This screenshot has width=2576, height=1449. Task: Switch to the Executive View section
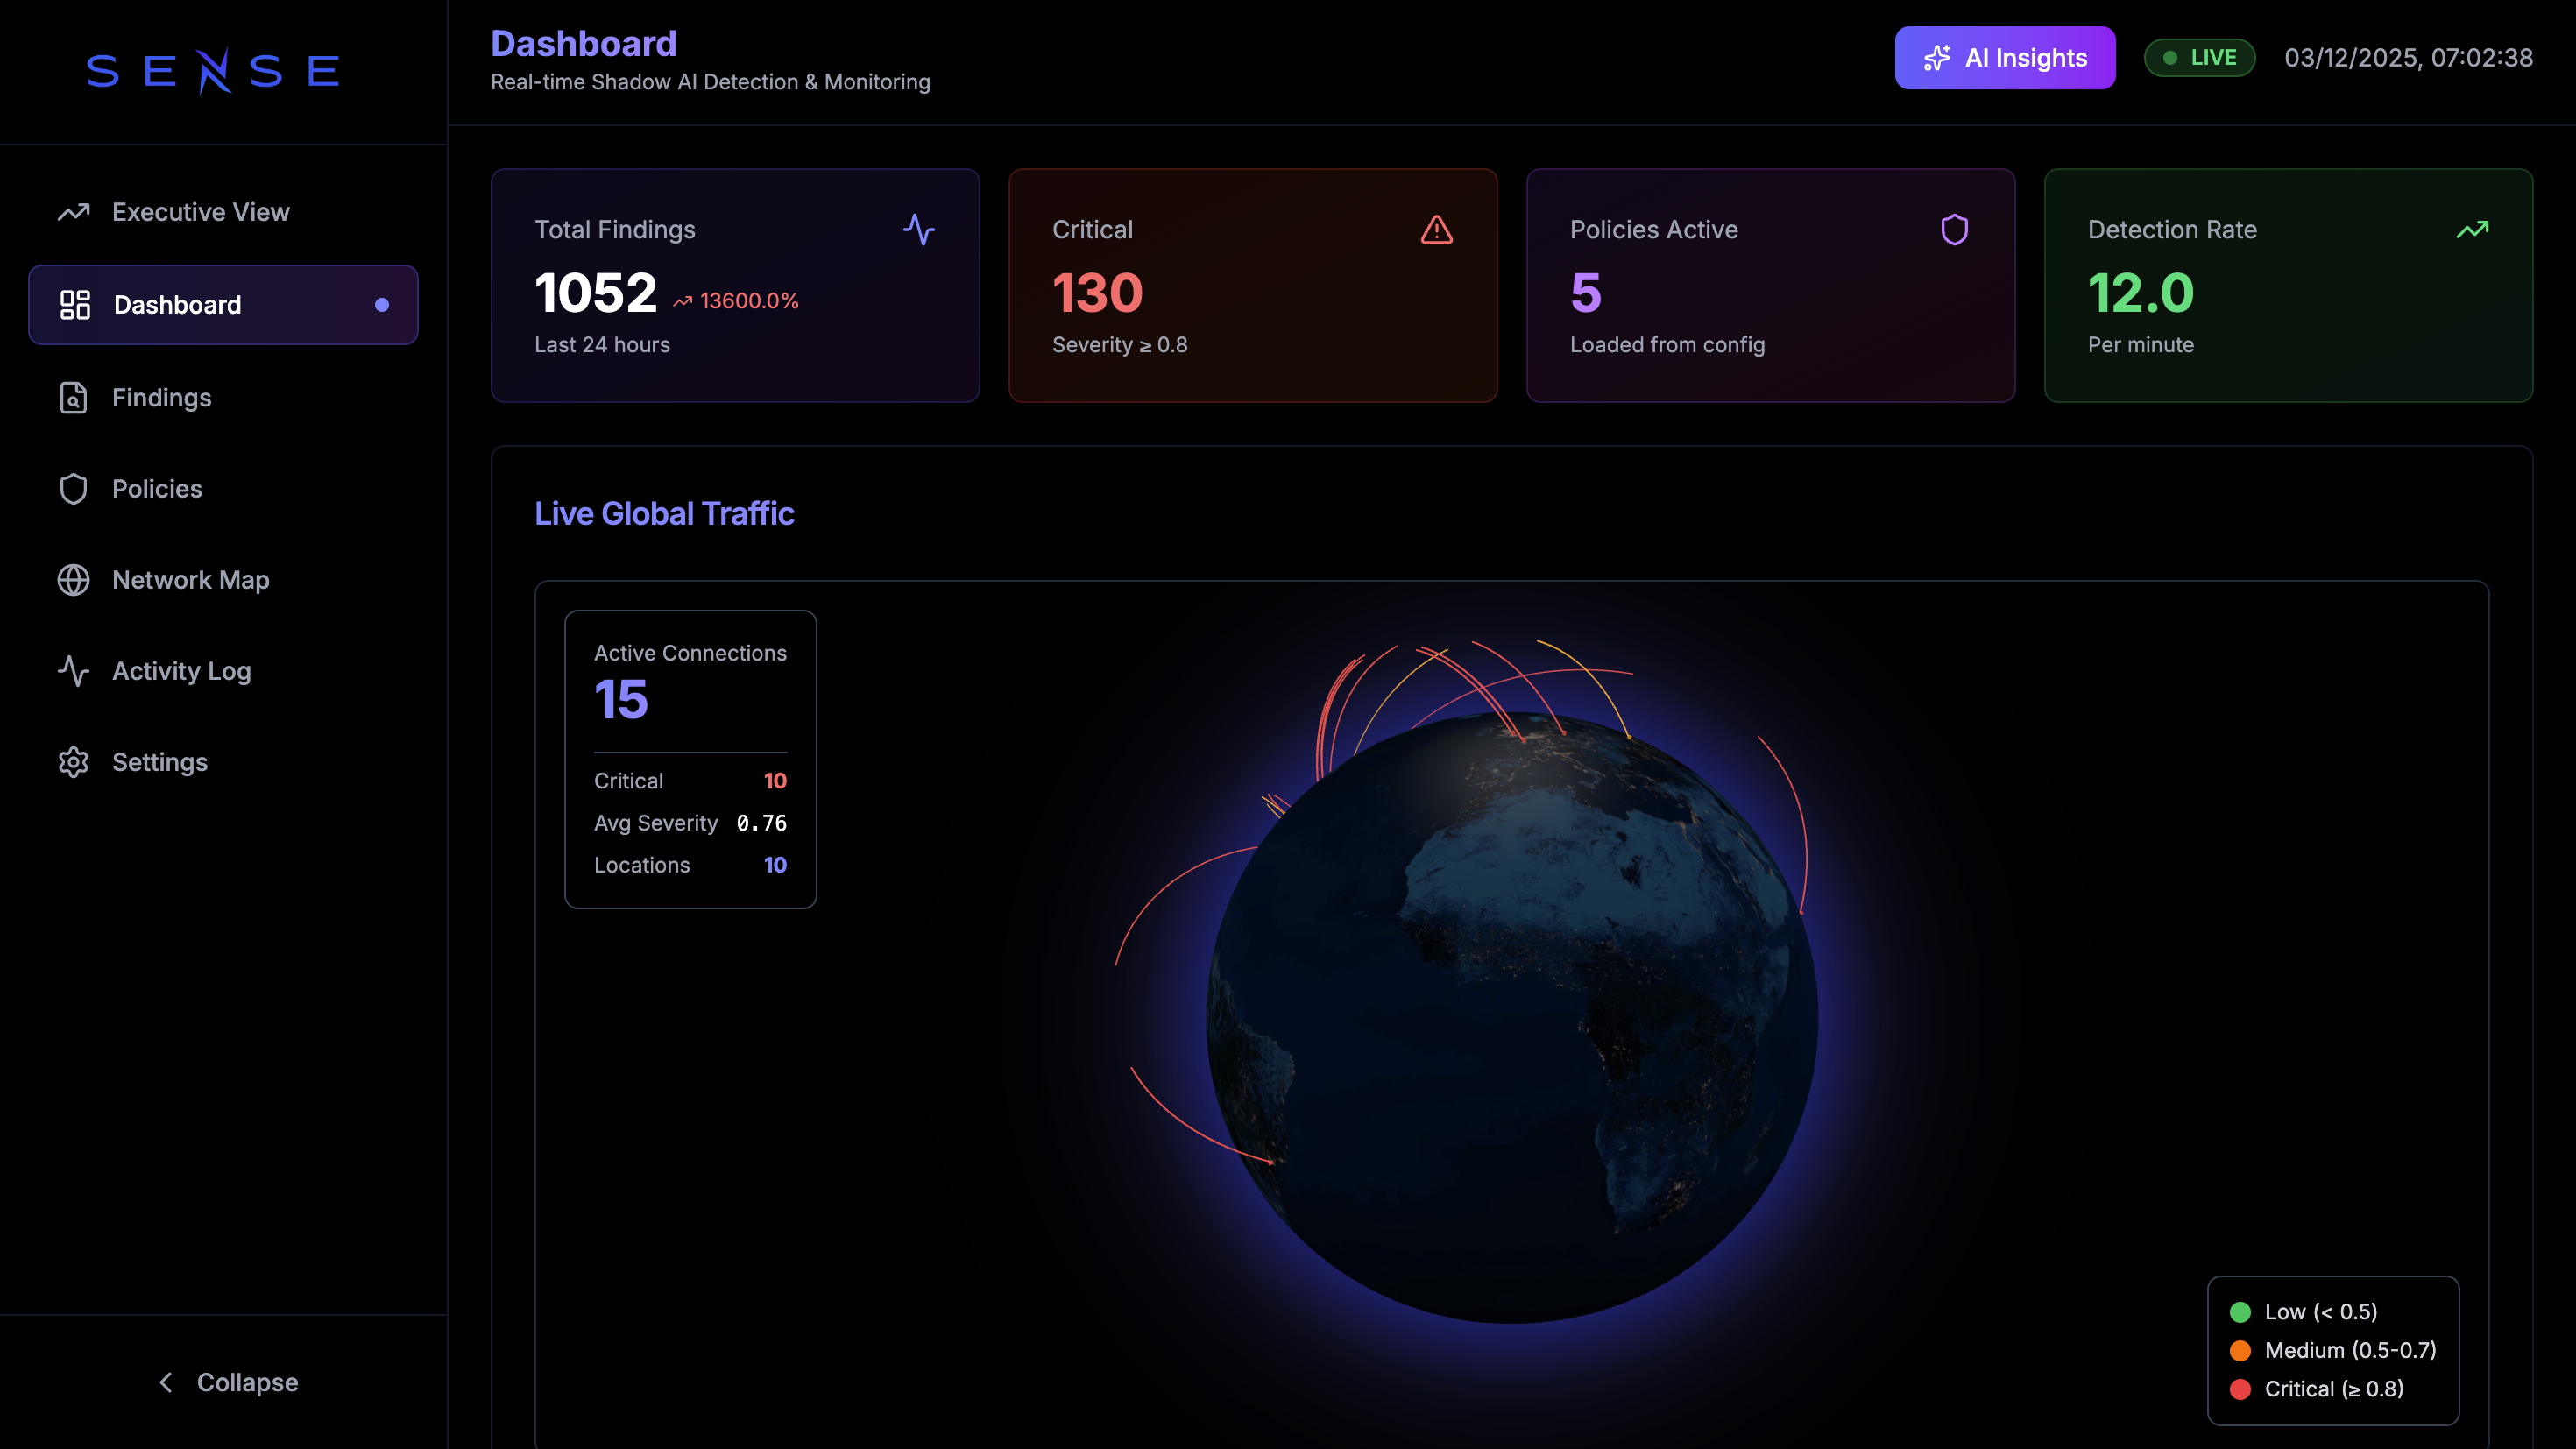200,211
